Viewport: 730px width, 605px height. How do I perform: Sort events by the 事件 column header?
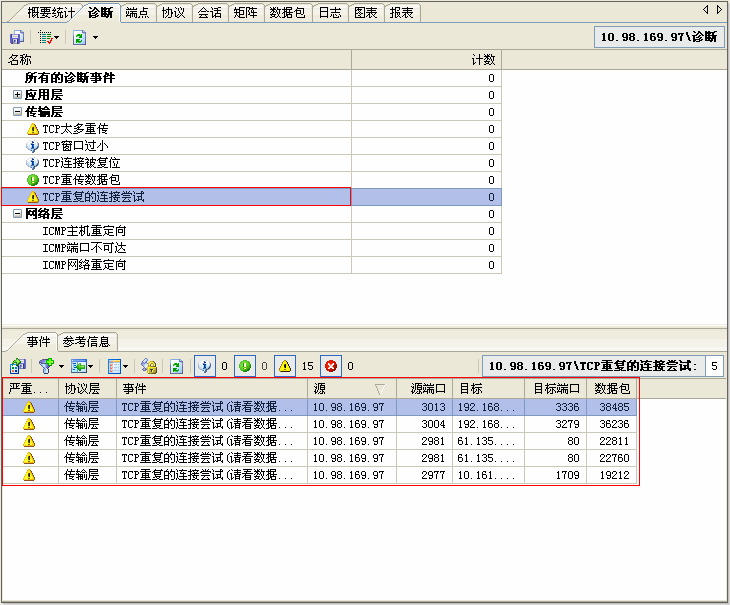point(212,389)
